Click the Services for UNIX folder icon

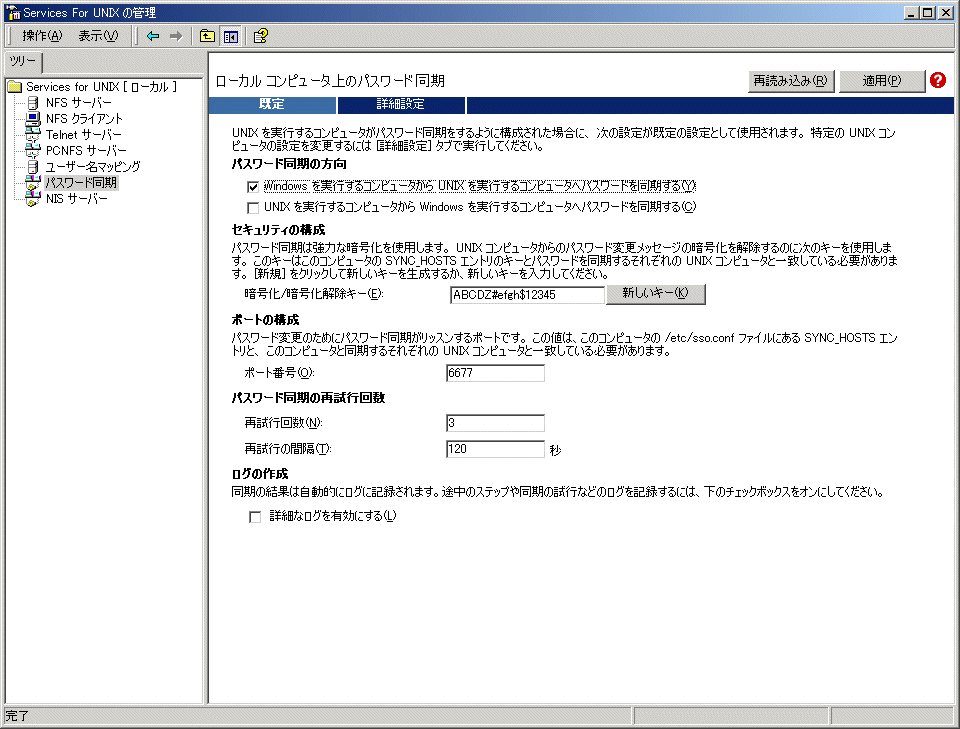(x=15, y=87)
